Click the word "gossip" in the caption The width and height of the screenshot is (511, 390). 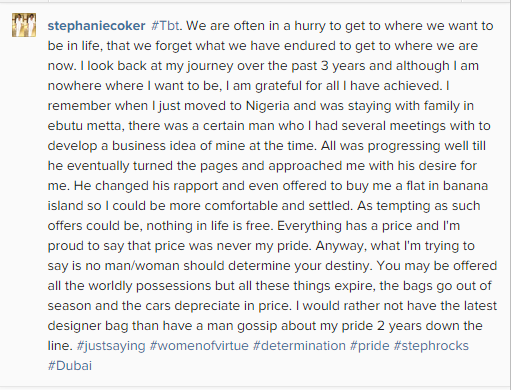coord(257,326)
